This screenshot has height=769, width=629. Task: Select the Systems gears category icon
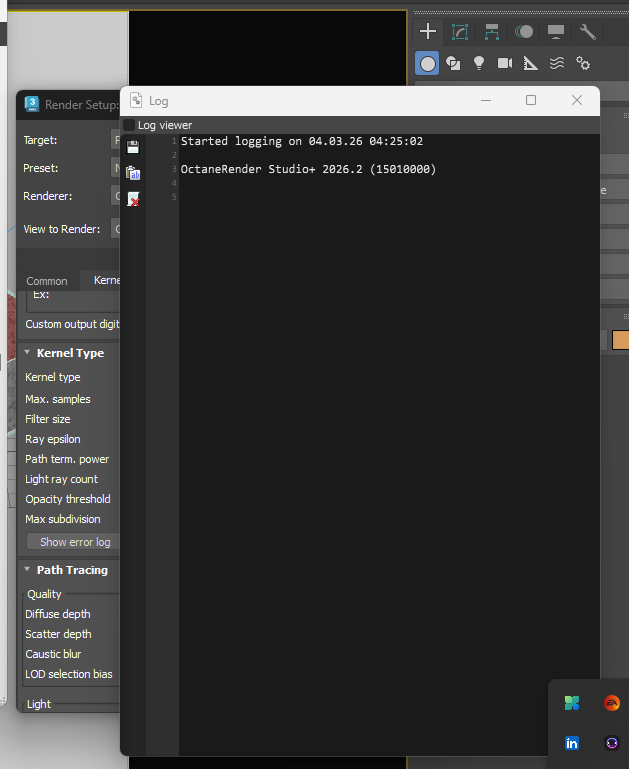pos(583,63)
